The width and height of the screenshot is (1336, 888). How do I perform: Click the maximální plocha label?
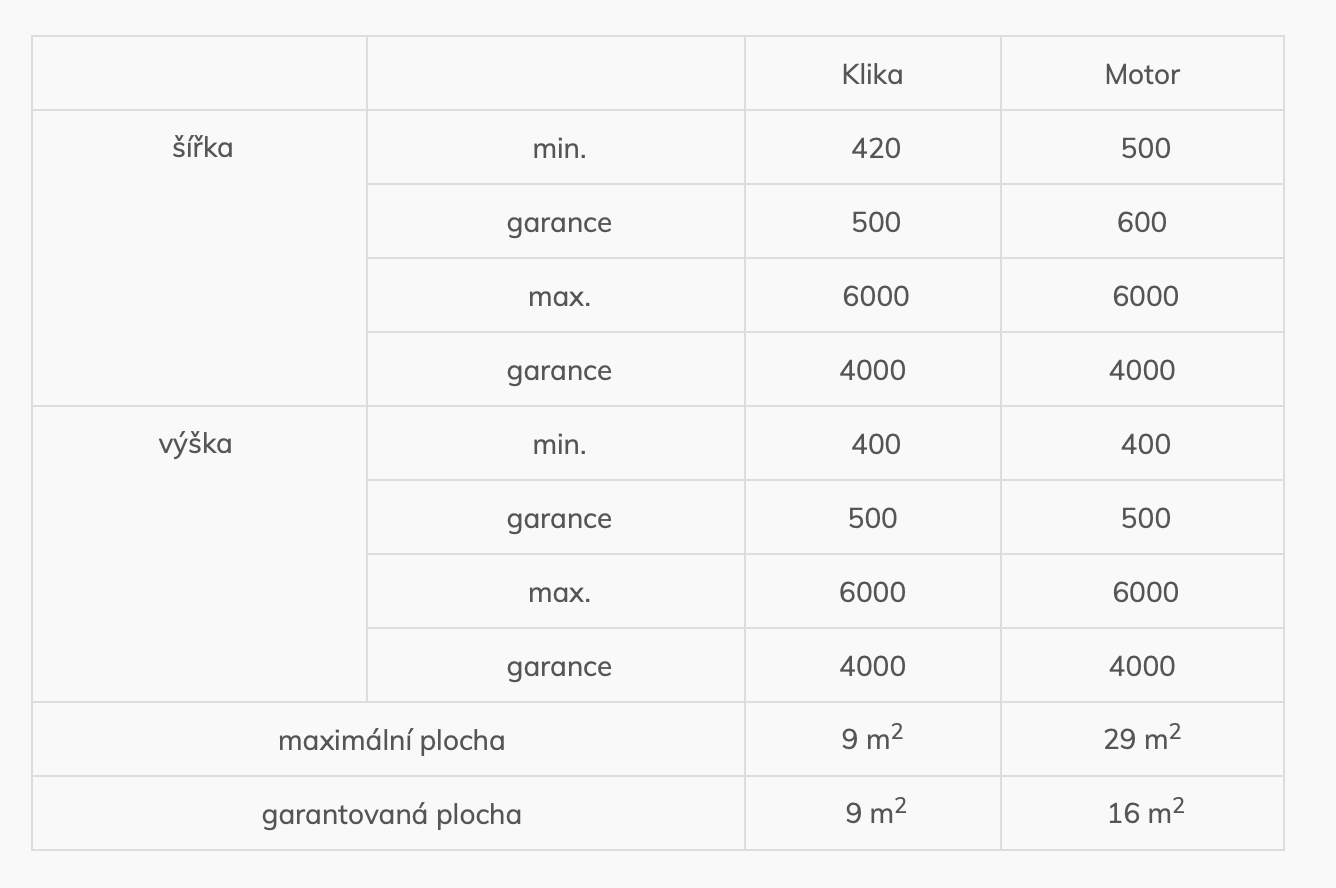click(392, 740)
